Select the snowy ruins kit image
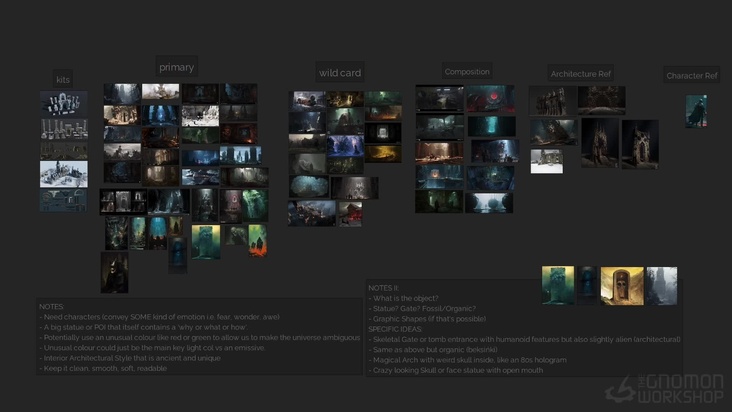The height and width of the screenshot is (412, 732). 63,174
